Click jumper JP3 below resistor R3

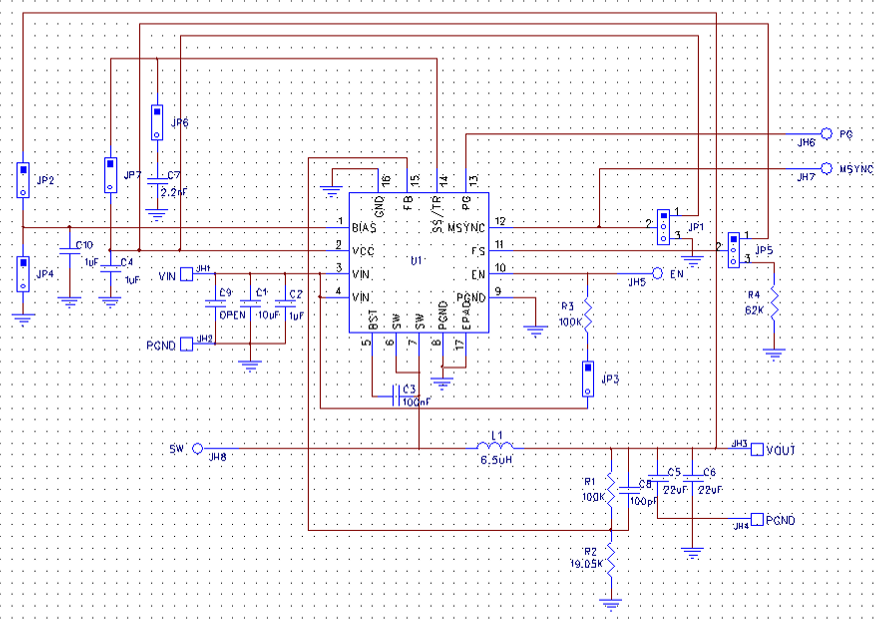pyautogui.click(x=588, y=378)
